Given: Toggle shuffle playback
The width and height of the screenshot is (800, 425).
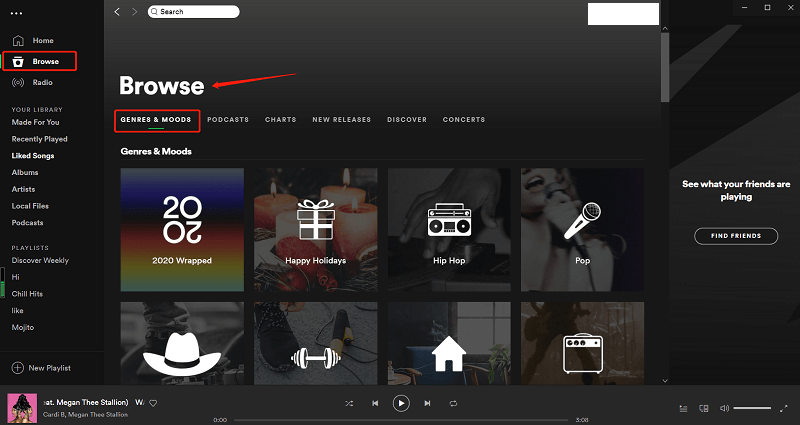Looking at the screenshot, I should pos(349,404).
